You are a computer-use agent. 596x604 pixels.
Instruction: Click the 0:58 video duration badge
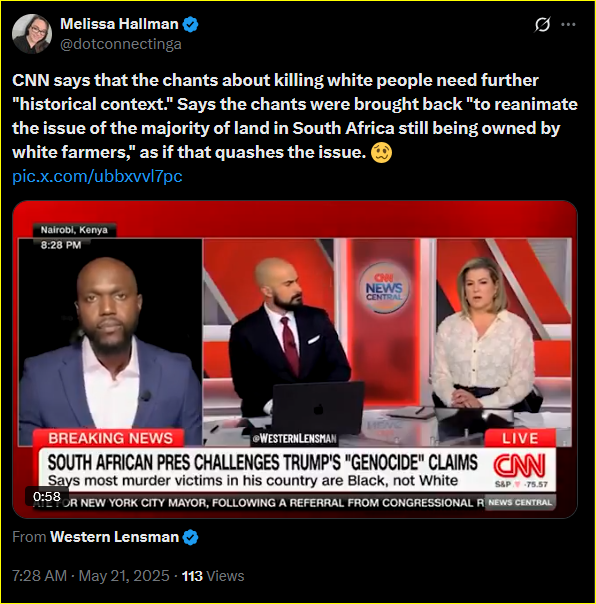point(47,496)
